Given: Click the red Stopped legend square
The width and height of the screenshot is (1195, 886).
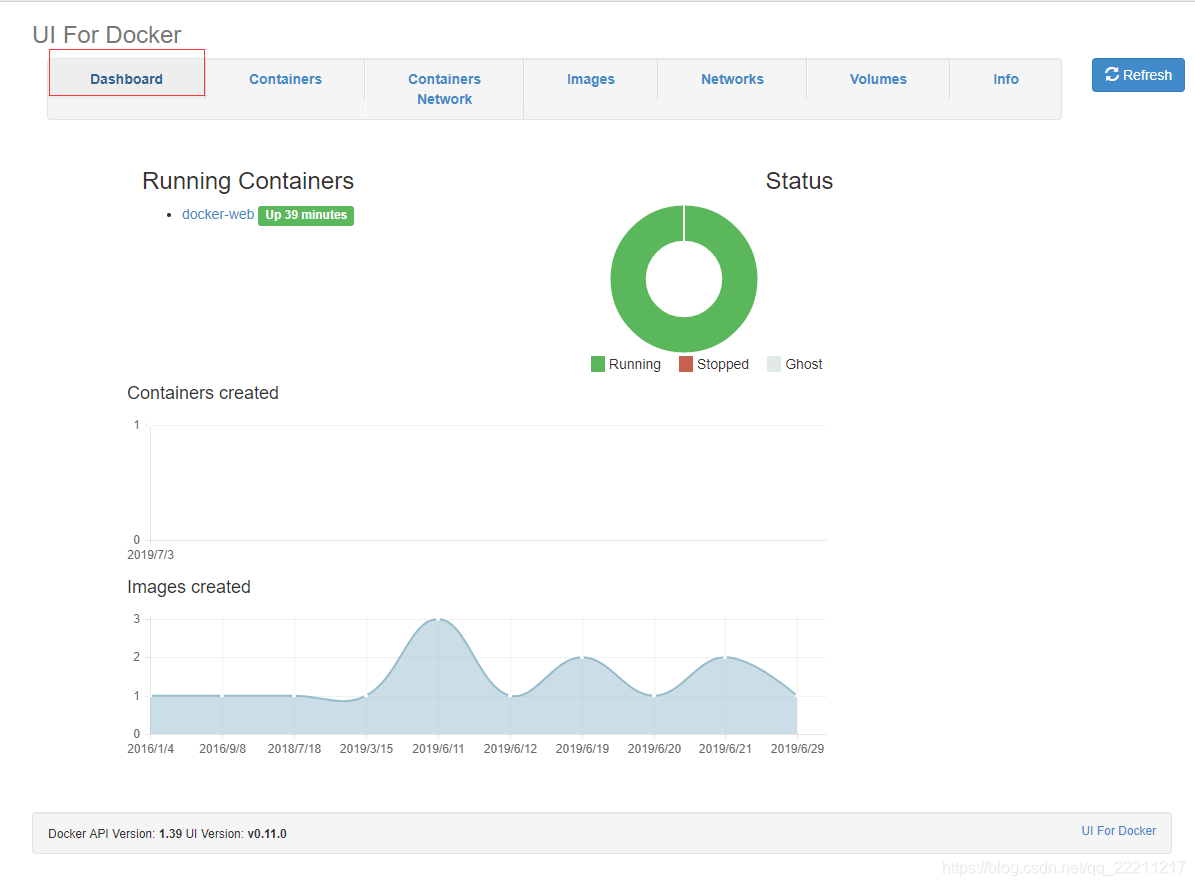Looking at the screenshot, I should 685,364.
